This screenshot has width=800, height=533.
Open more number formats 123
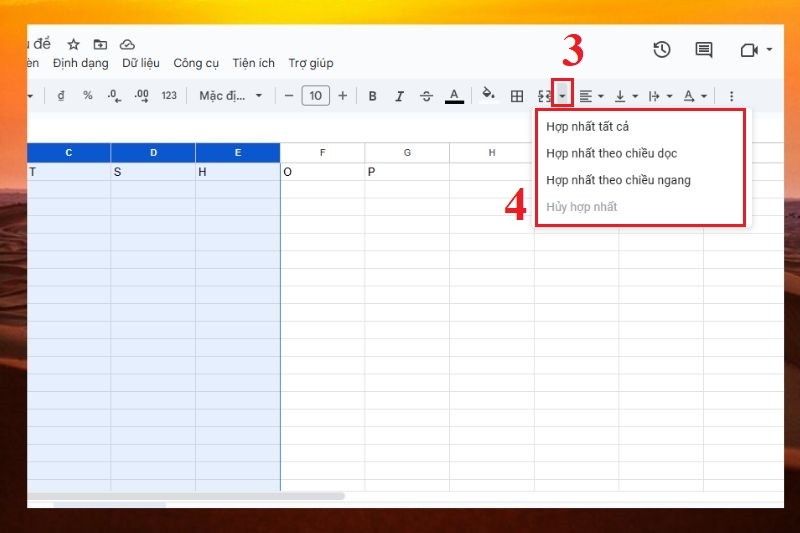tap(169, 95)
